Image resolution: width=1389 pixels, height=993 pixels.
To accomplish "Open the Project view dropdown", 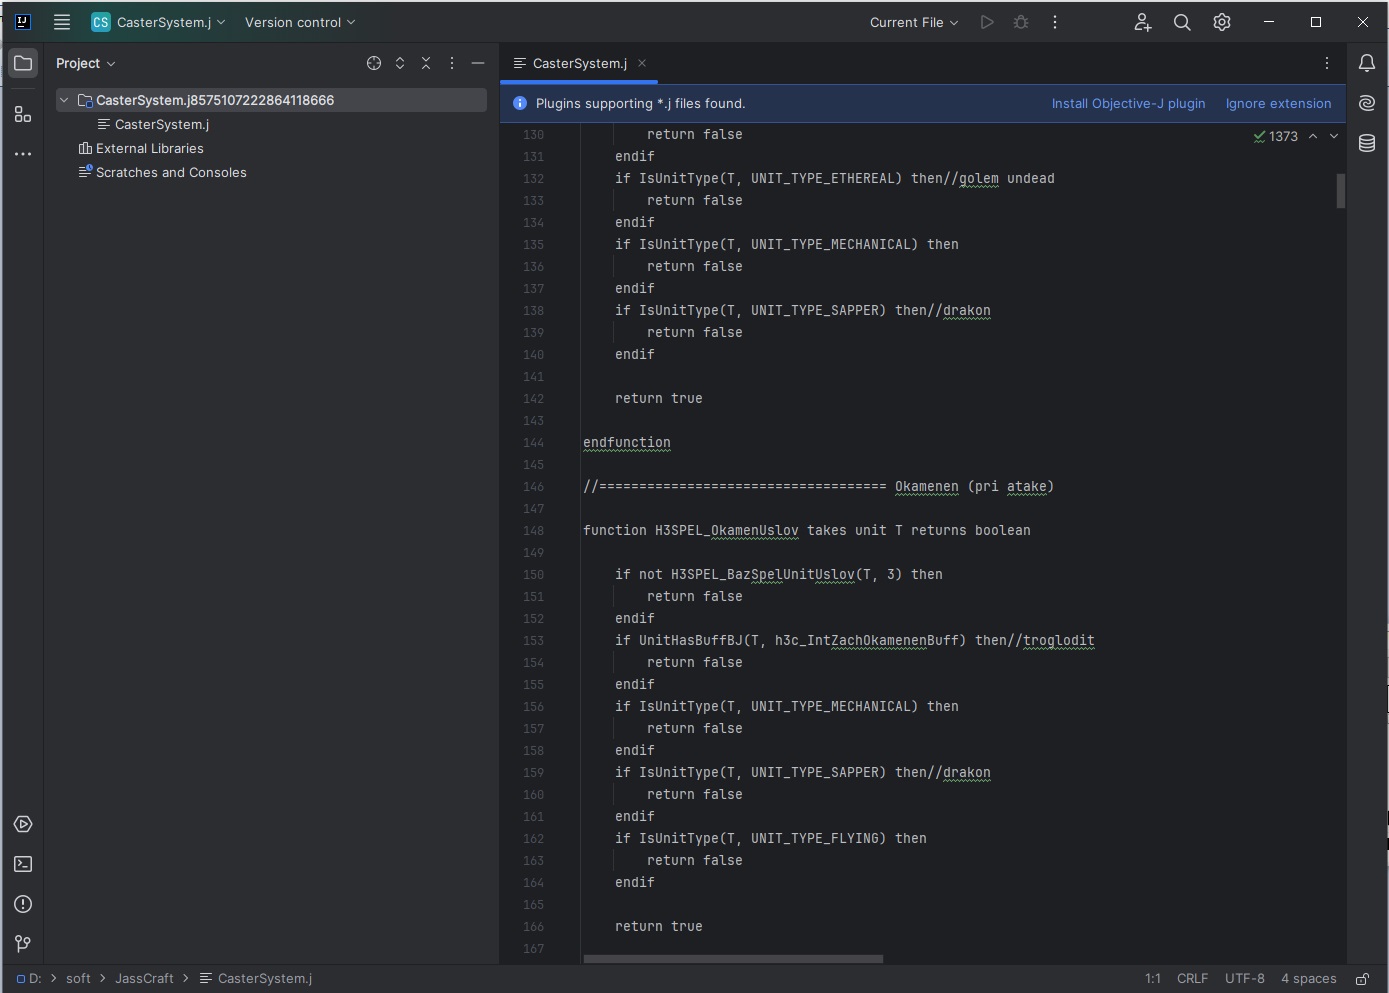I will click(85, 63).
